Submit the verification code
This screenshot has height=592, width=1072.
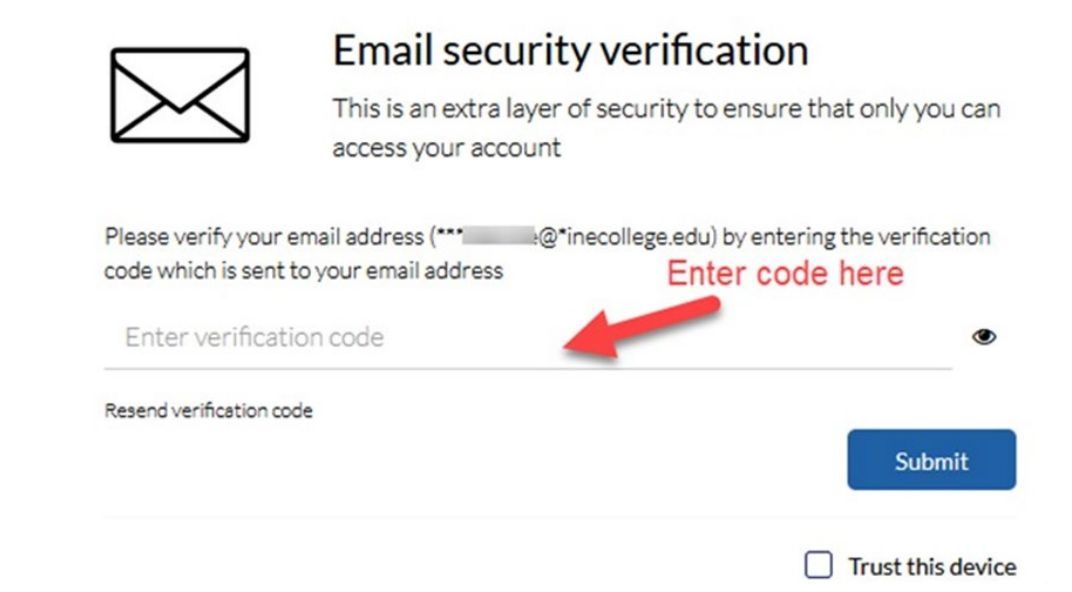click(931, 459)
